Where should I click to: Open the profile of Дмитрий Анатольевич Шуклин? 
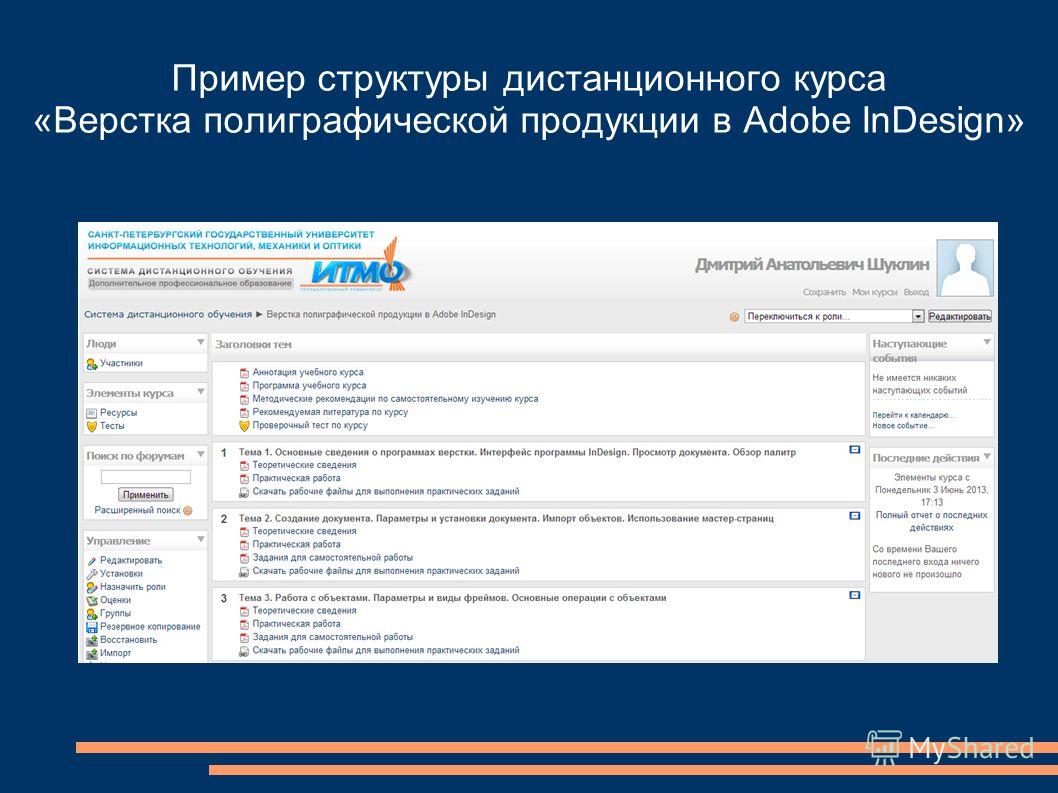[812, 265]
